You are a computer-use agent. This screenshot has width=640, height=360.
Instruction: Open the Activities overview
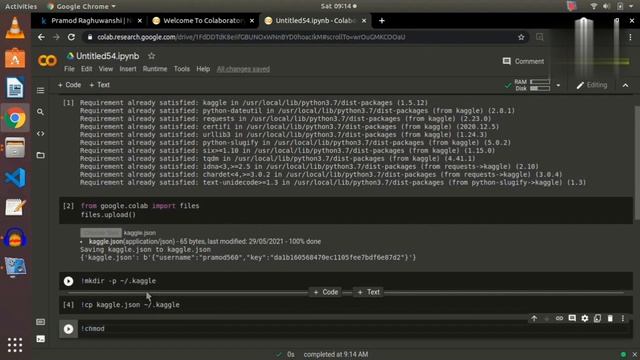(21, 6)
